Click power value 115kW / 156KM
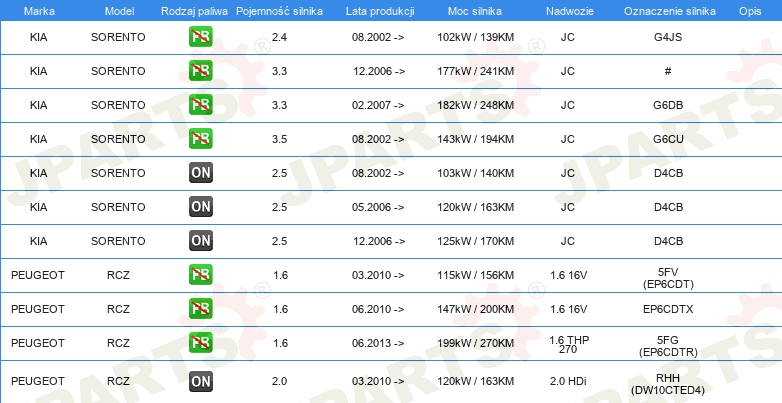 click(x=475, y=275)
